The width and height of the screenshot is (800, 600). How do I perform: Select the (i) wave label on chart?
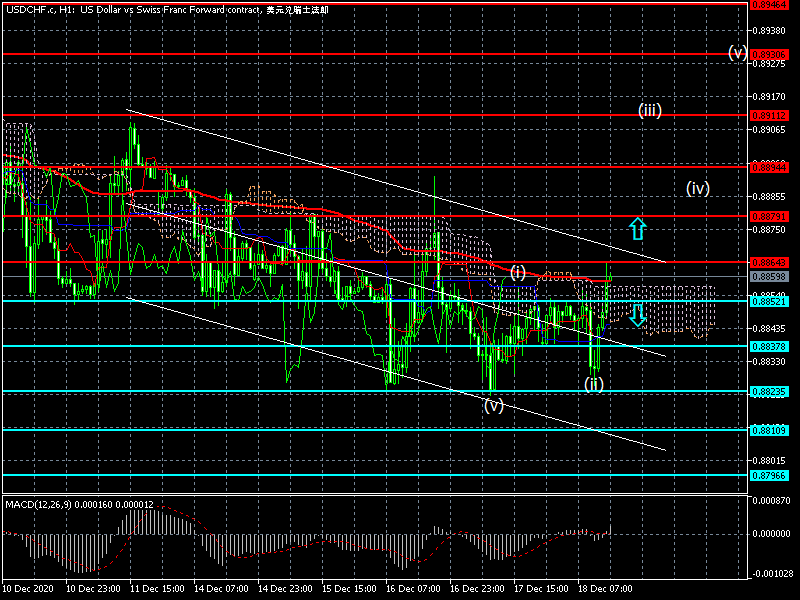tap(518, 272)
